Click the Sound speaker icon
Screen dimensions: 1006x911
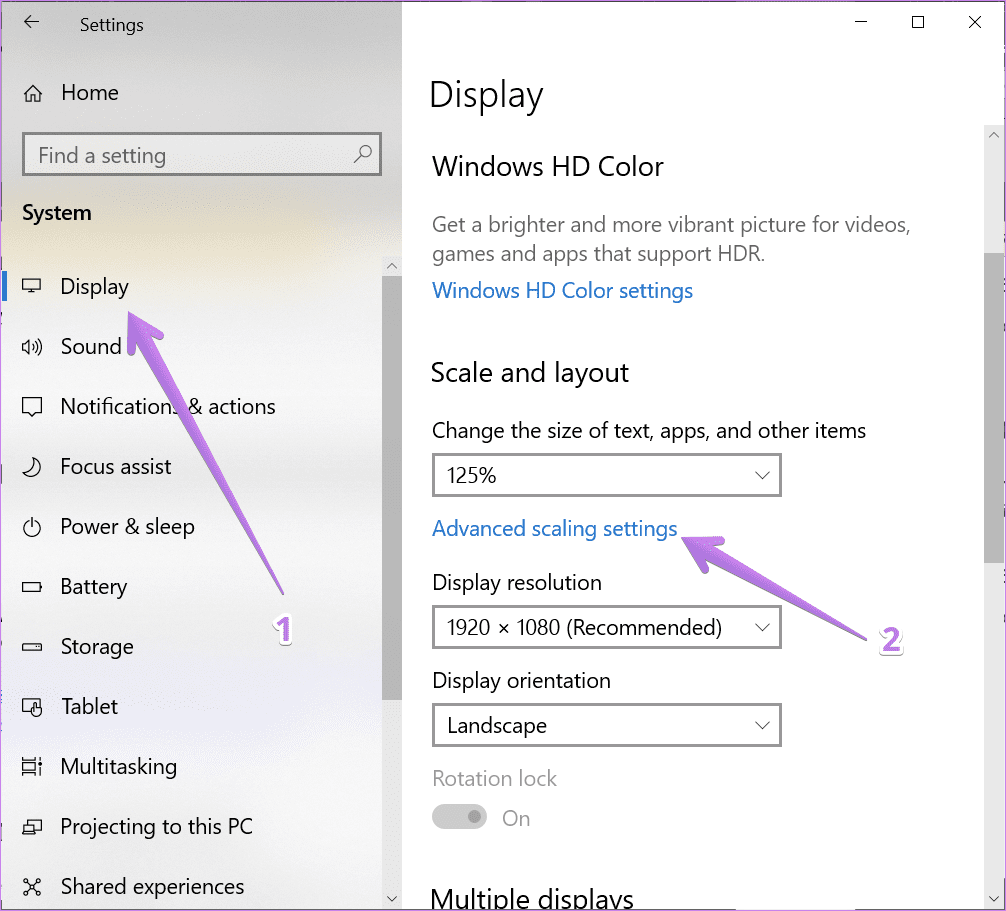coord(32,347)
